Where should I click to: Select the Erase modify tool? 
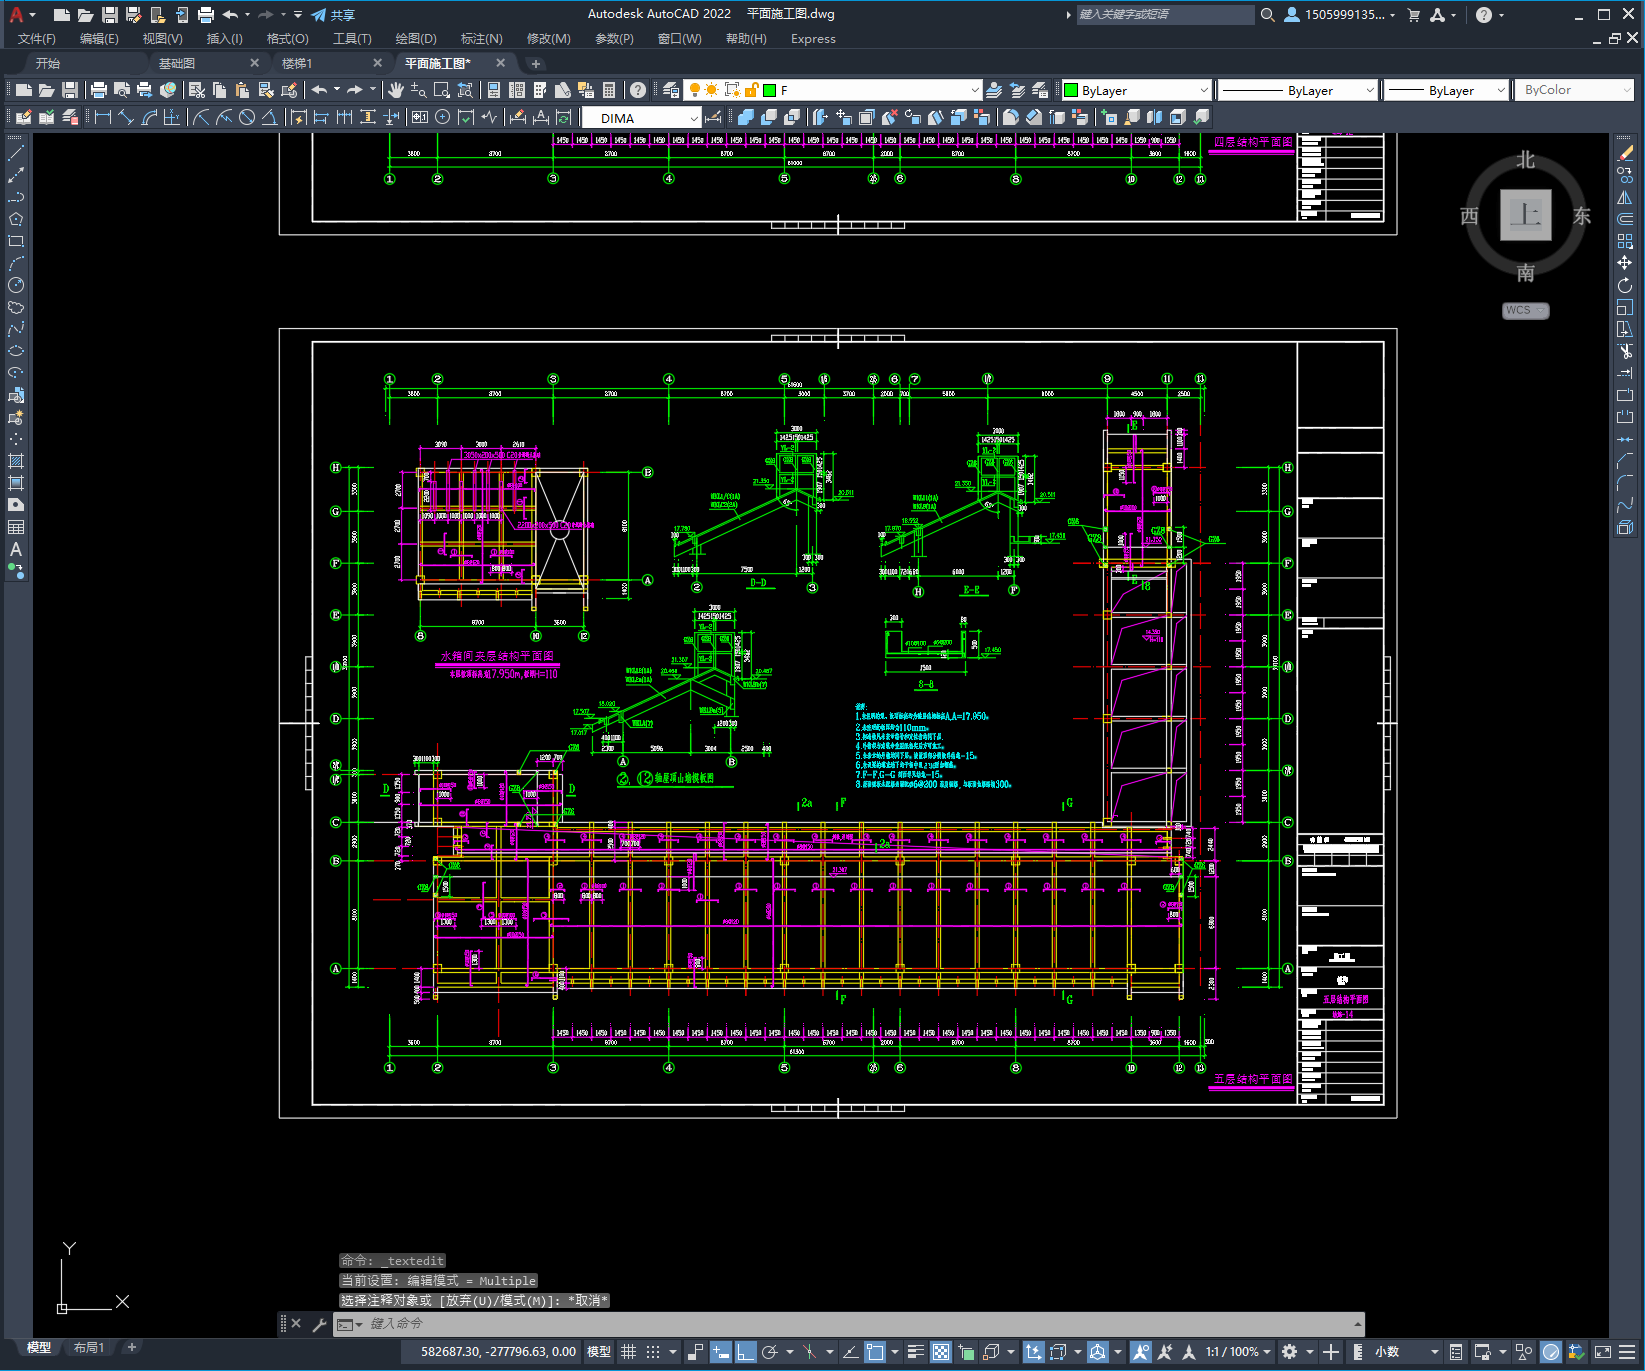pyautogui.click(x=1625, y=153)
